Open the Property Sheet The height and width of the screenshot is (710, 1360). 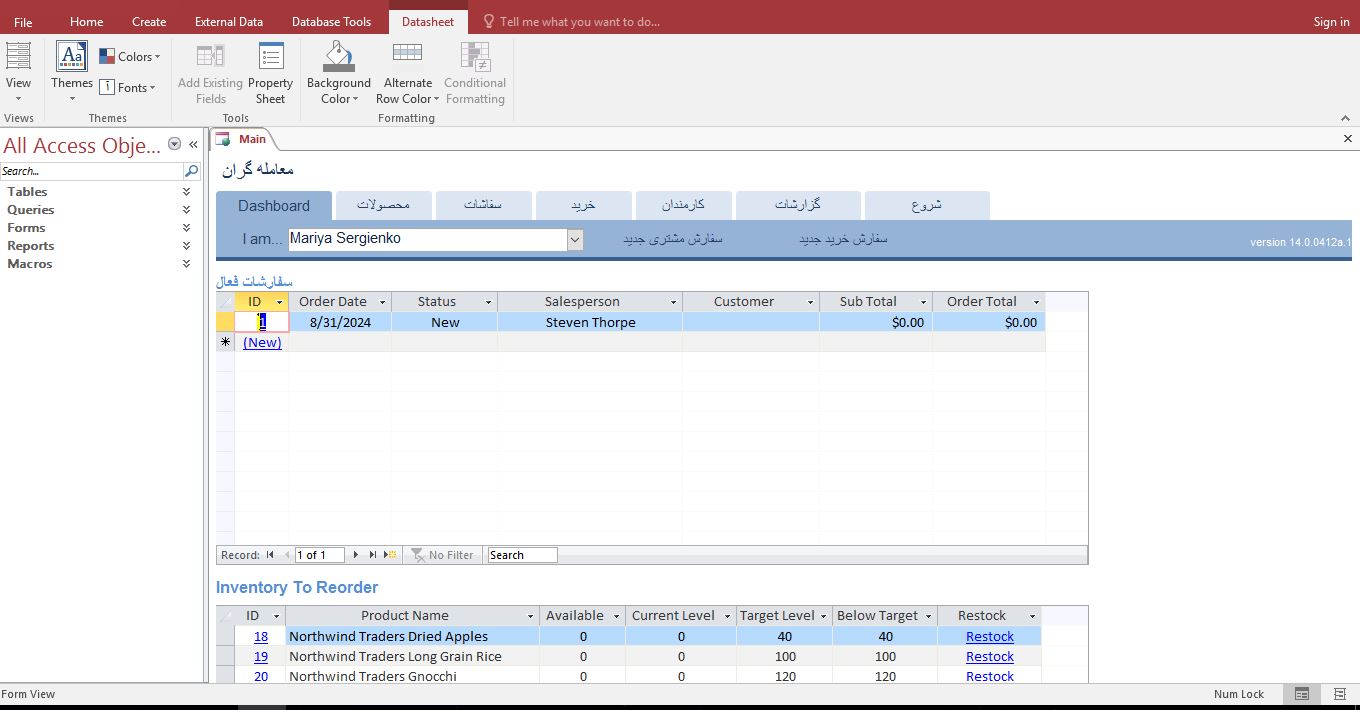(270, 72)
